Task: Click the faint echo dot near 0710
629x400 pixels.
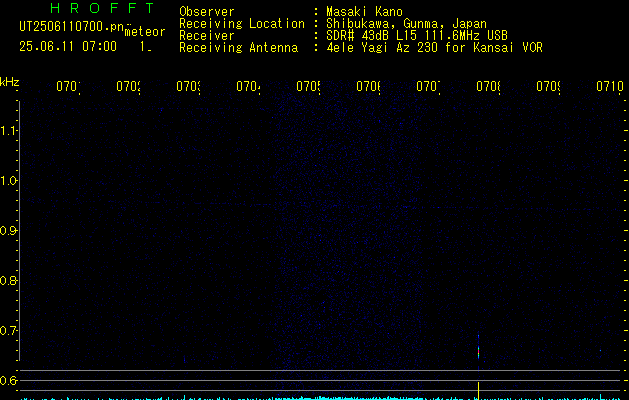Action: pyautogui.click(x=601, y=351)
